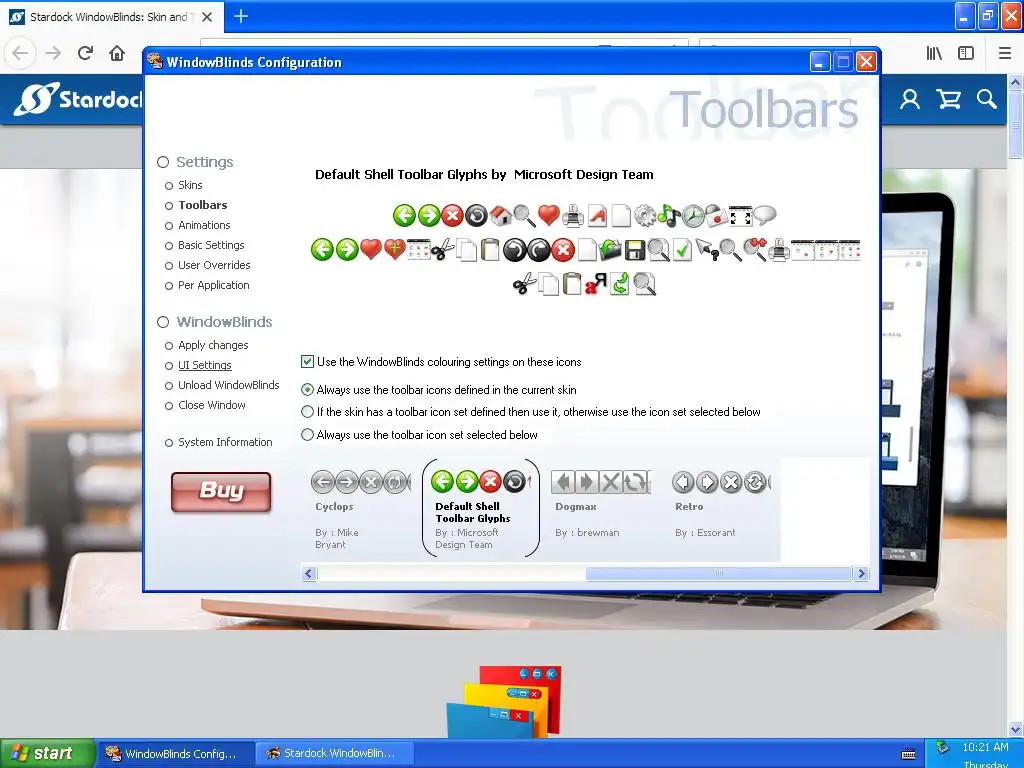Screen dimensions: 1024x768
Task: Click the keyboard tray icon
Action: pos(908,754)
